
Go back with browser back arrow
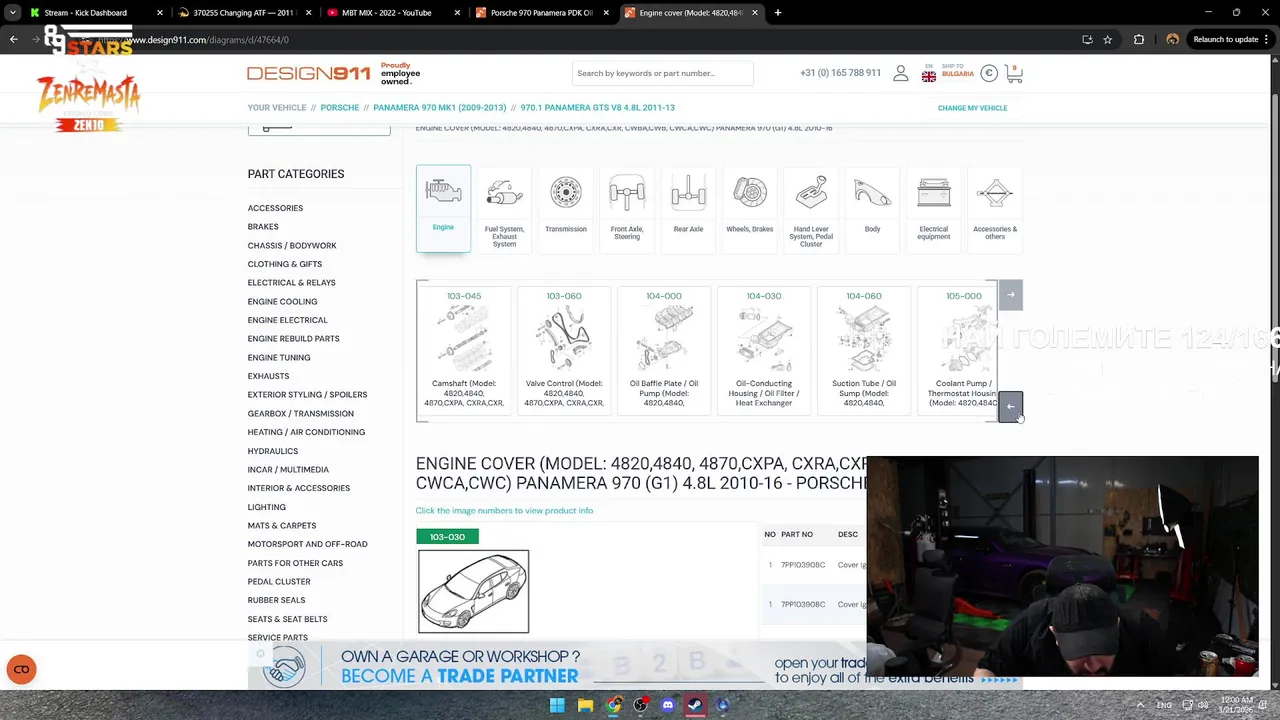13,40
